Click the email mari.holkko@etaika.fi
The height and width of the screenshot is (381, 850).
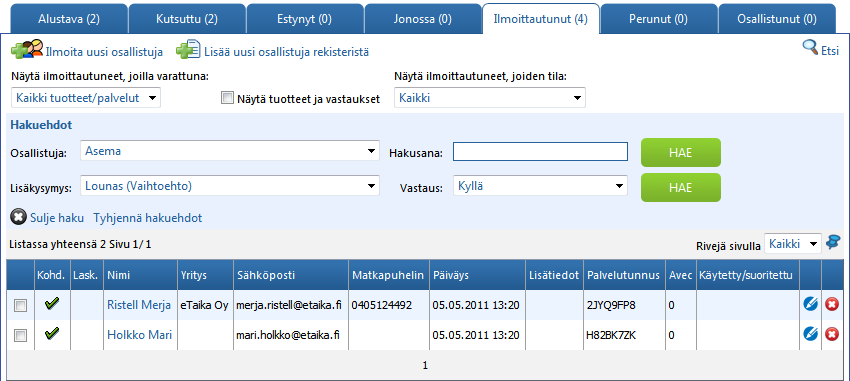(x=288, y=335)
